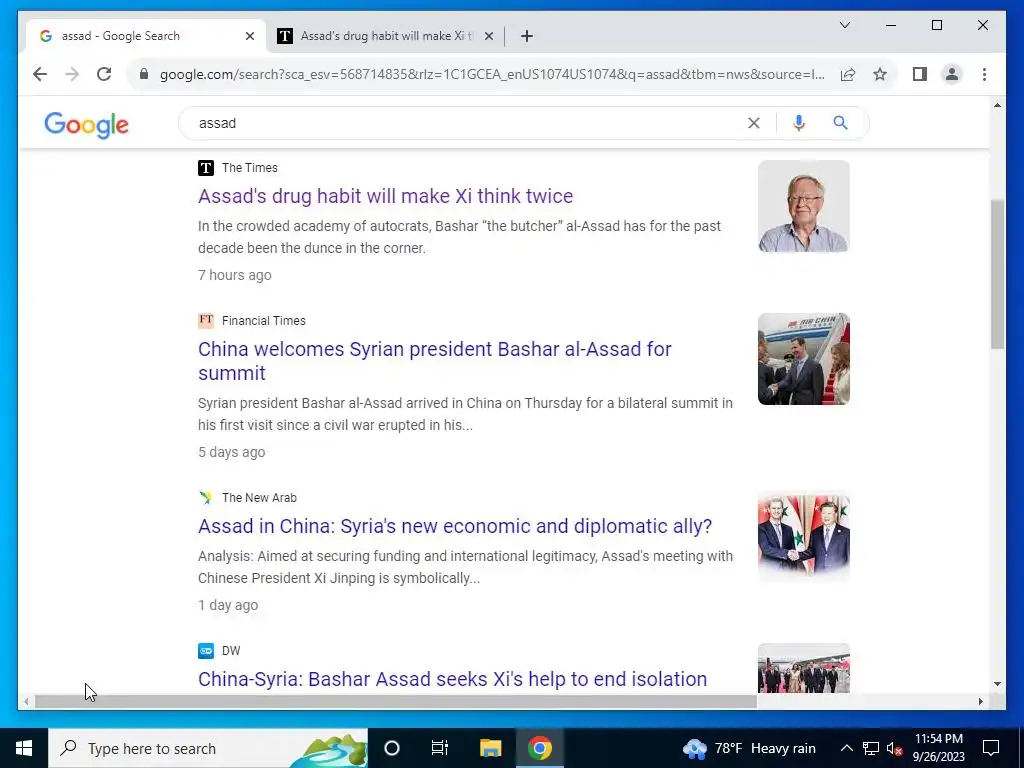The height and width of the screenshot is (768, 1024).
Task: Click the DW source icon
Action: pyautogui.click(x=206, y=650)
